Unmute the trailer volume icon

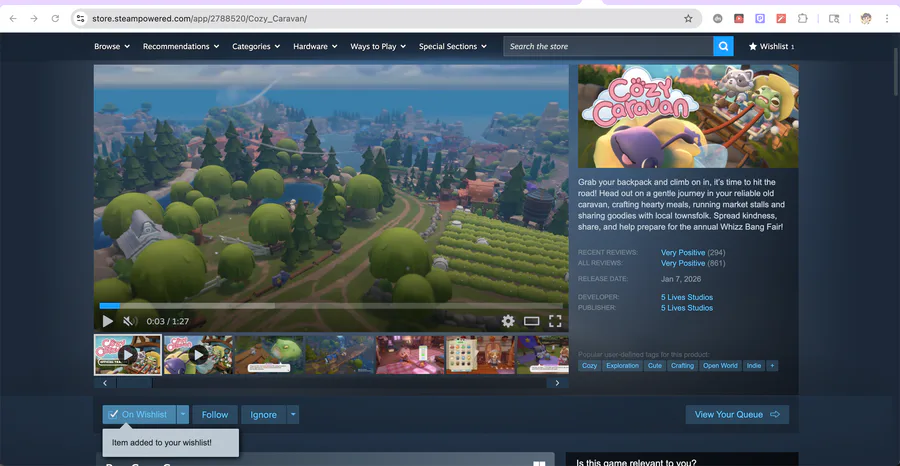(130, 321)
